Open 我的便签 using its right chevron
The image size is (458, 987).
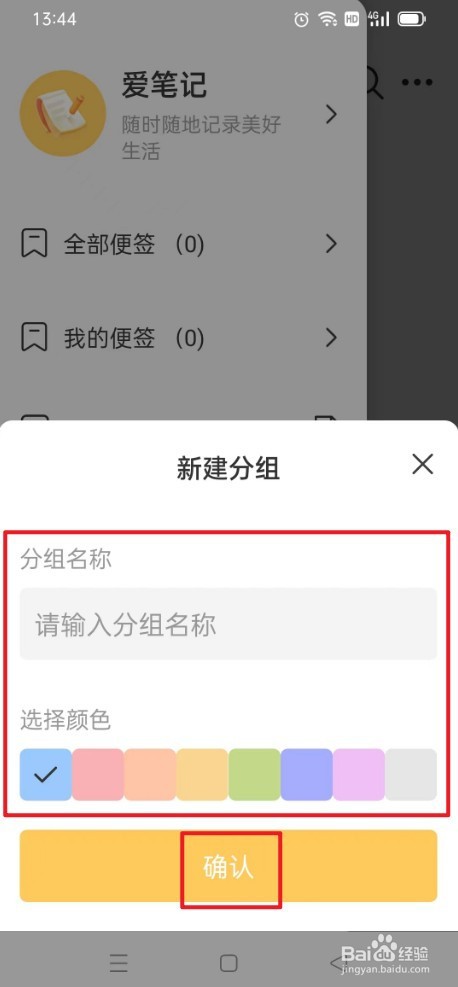[x=331, y=338]
